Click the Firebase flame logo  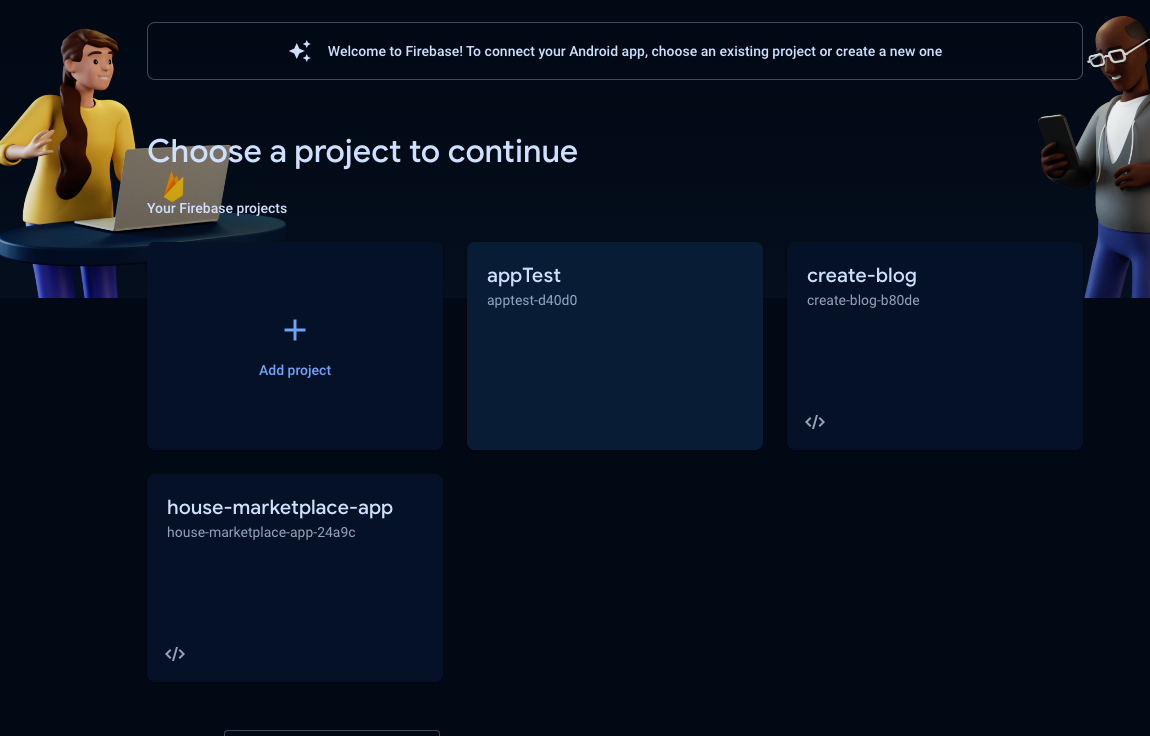tap(174, 186)
